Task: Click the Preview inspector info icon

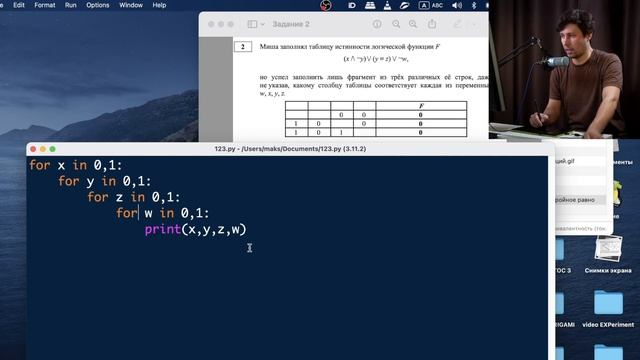Action: [377, 24]
